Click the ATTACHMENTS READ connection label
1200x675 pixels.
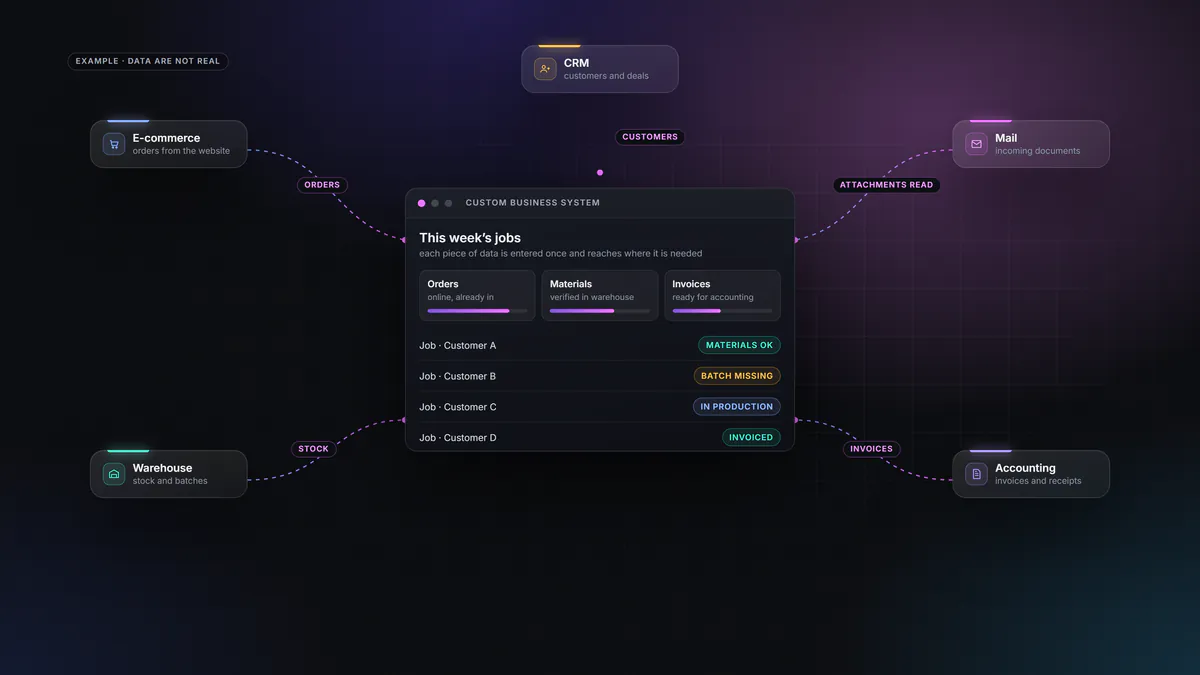click(886, 185)
